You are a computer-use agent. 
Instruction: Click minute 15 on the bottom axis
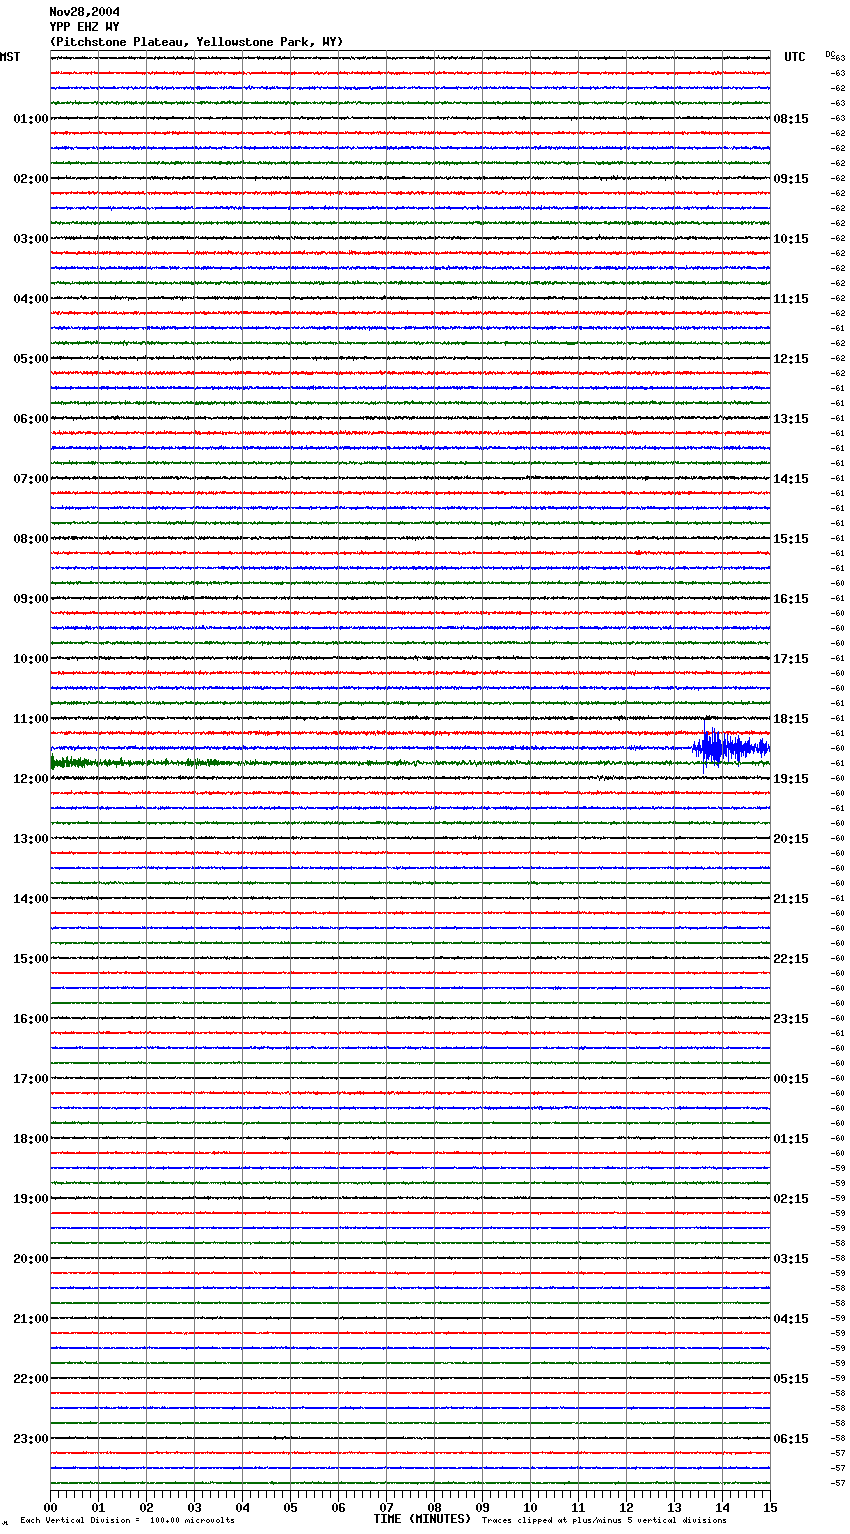[x=770, y=1507]
